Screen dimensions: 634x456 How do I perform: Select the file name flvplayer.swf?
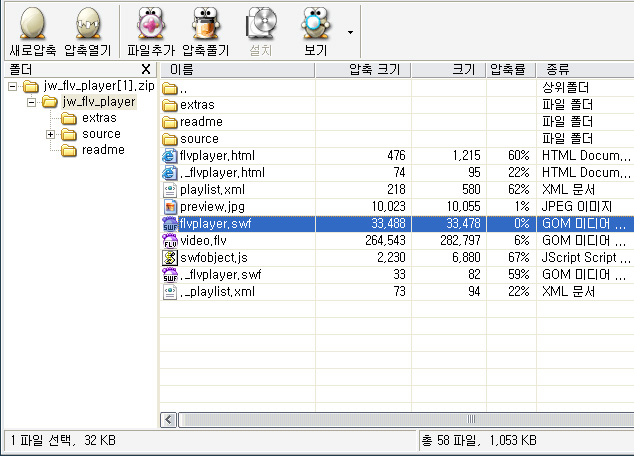216,224
